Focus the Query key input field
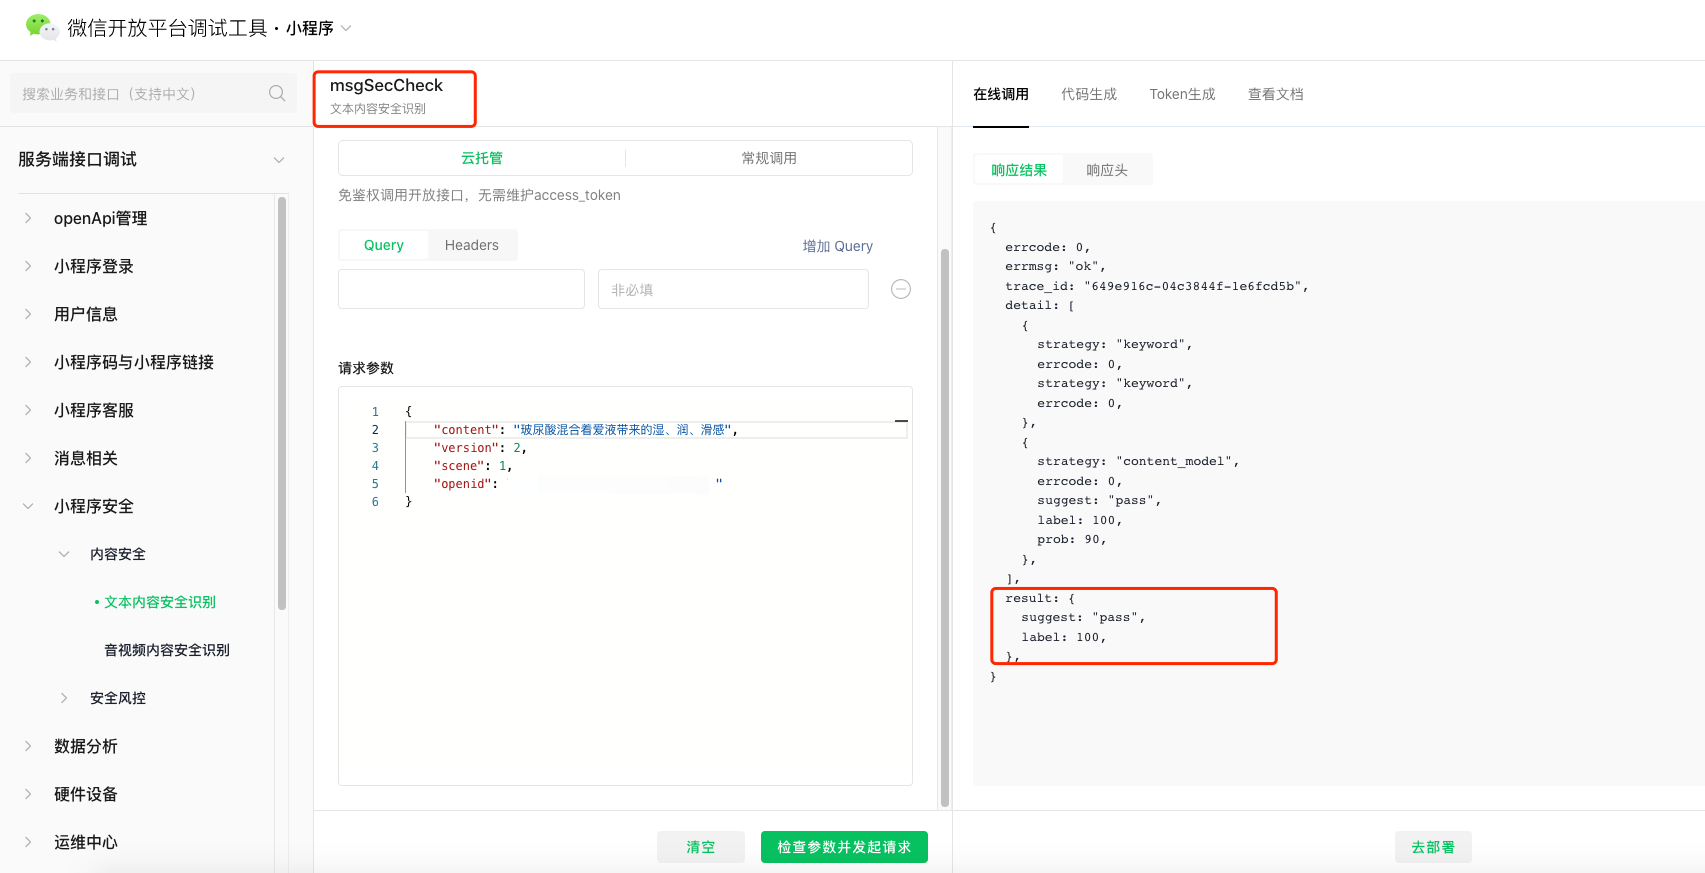The image size is (1705, 873). coord(461,289)
